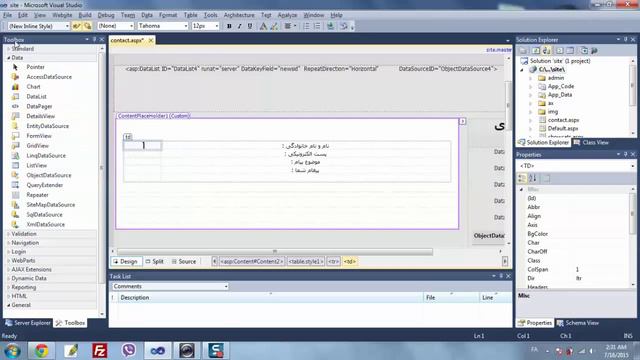Select AccessDataSource in the Toolbox
Viewport: 640px width, 360px height.
[x=49, y=77]
